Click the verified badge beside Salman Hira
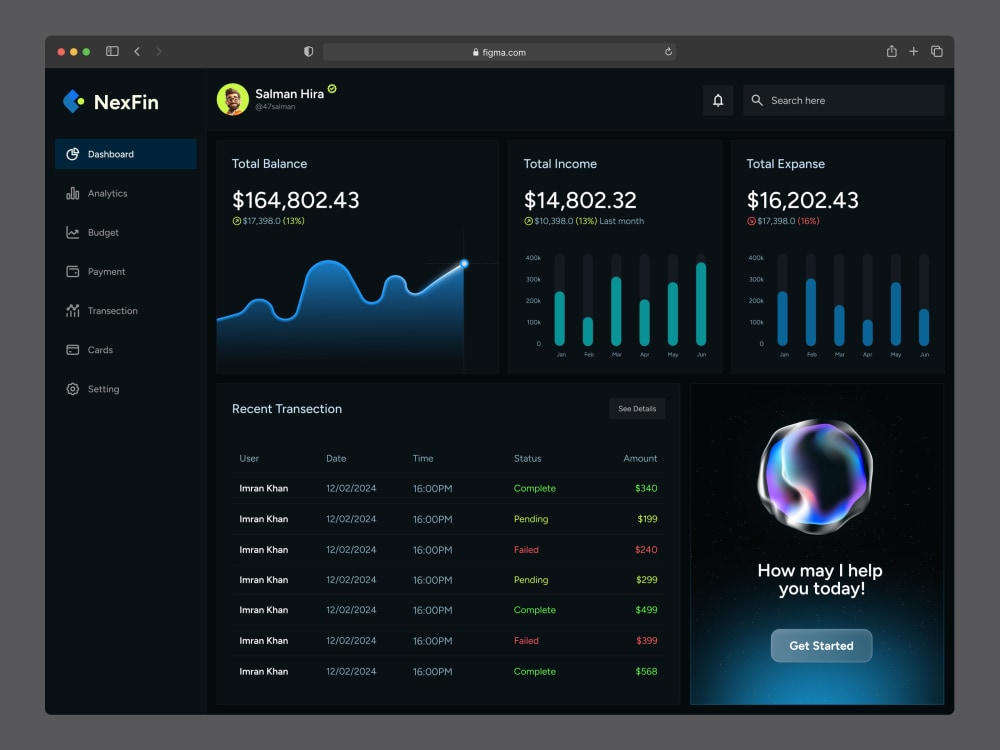Screen dimensions: 1000x750 tap(332, 89)
